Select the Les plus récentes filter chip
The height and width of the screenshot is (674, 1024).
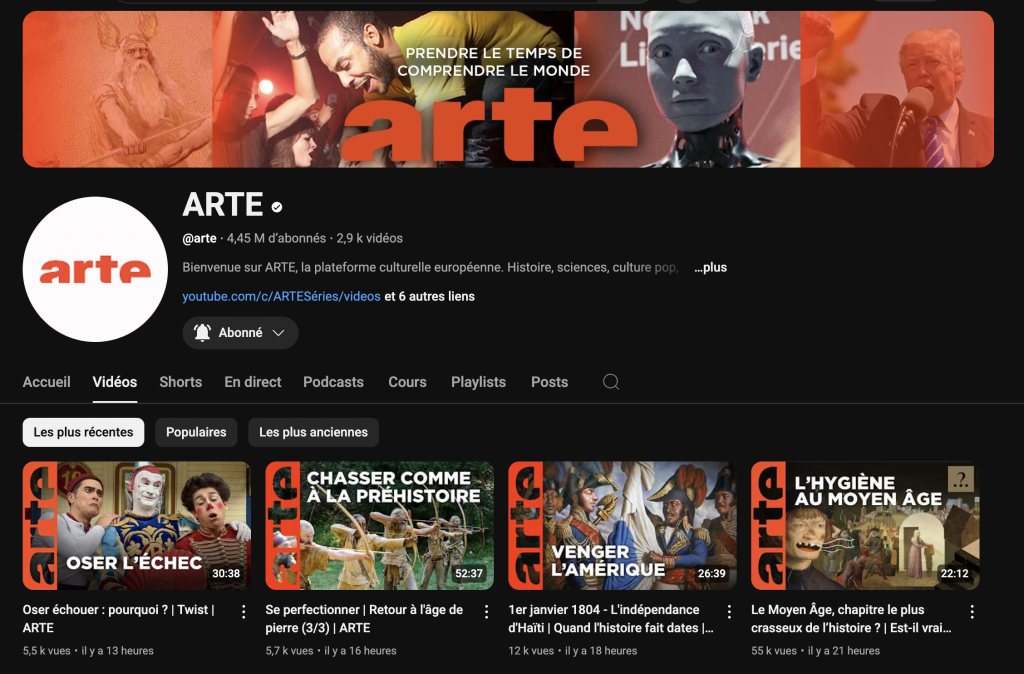click(83, 432)
